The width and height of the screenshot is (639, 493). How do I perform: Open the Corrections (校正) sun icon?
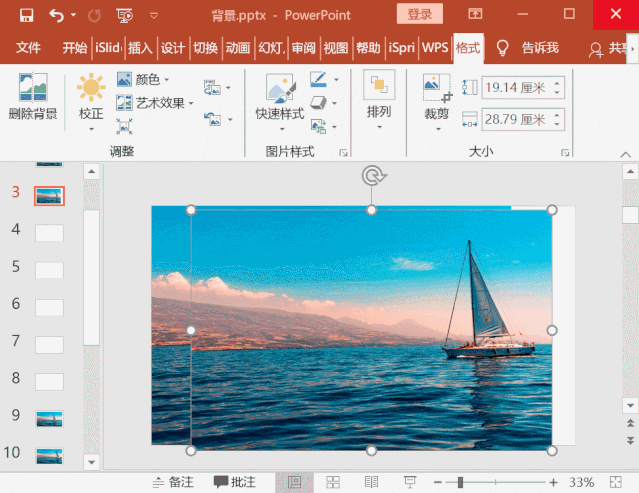point(91,90)
